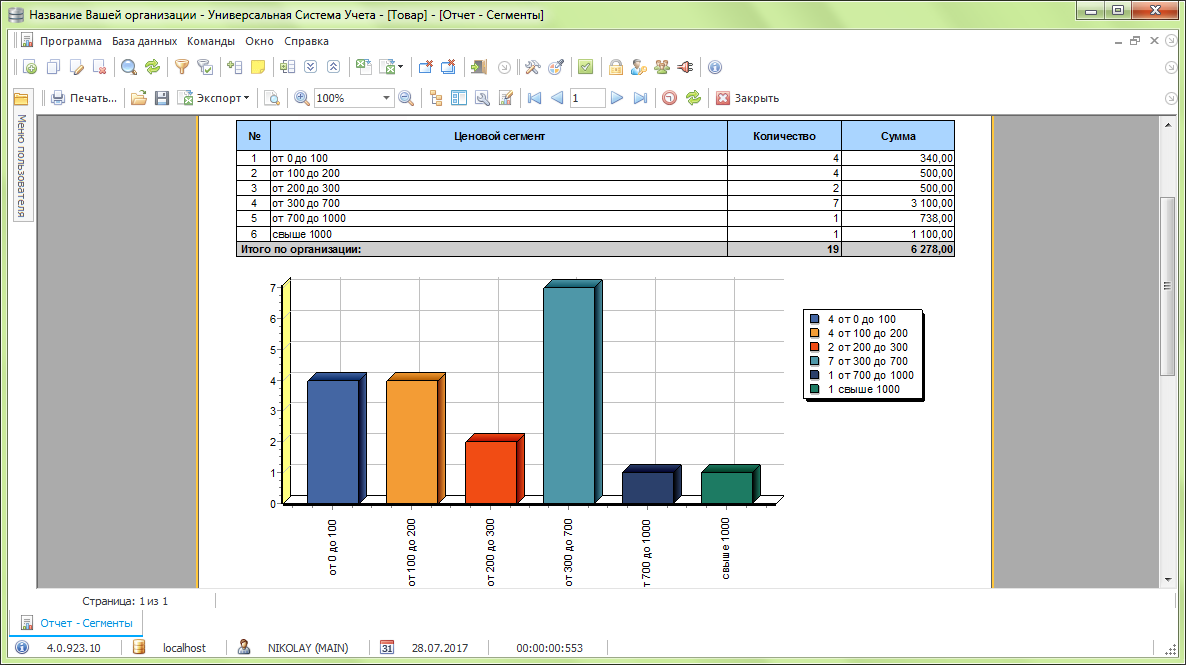Image resolution: width=1186 pixels, height=665 pixels.
Task: Open the tools wrench and hammer icon
Action: (532, 67)
